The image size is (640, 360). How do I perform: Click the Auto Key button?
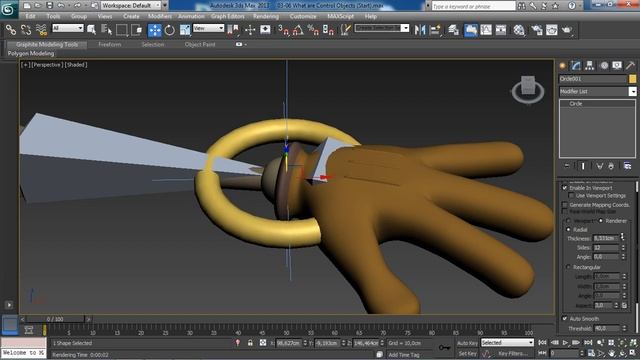(x=467, y=343)
